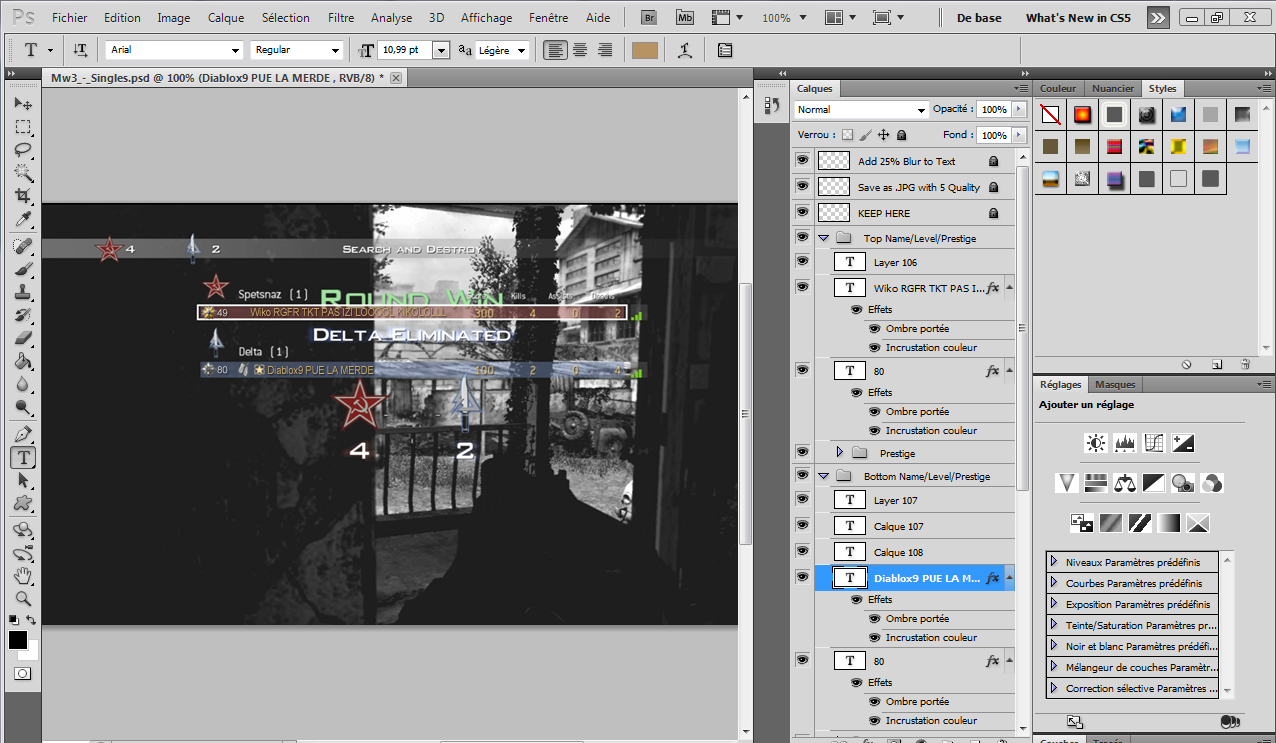Image resolution: width=1276 pixels, height=743 pixels.
Task: Select the Eraser tool
Action: tap(22, 339)
